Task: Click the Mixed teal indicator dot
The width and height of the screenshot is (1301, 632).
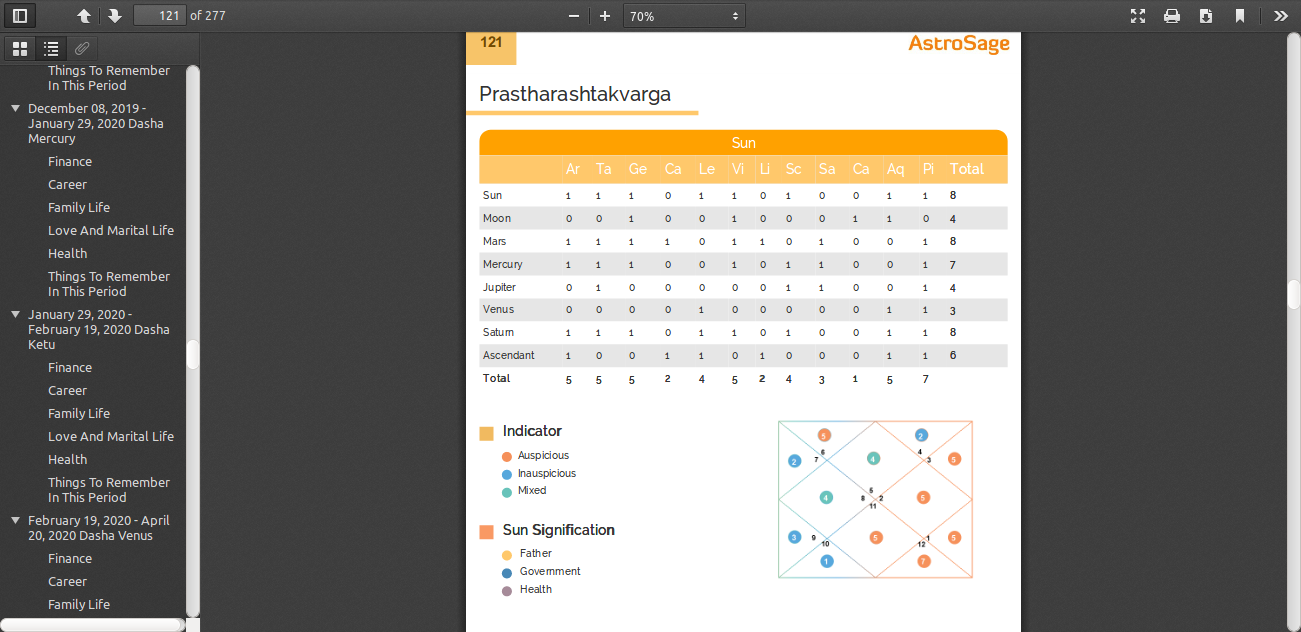Action: (x=507, y=491)
